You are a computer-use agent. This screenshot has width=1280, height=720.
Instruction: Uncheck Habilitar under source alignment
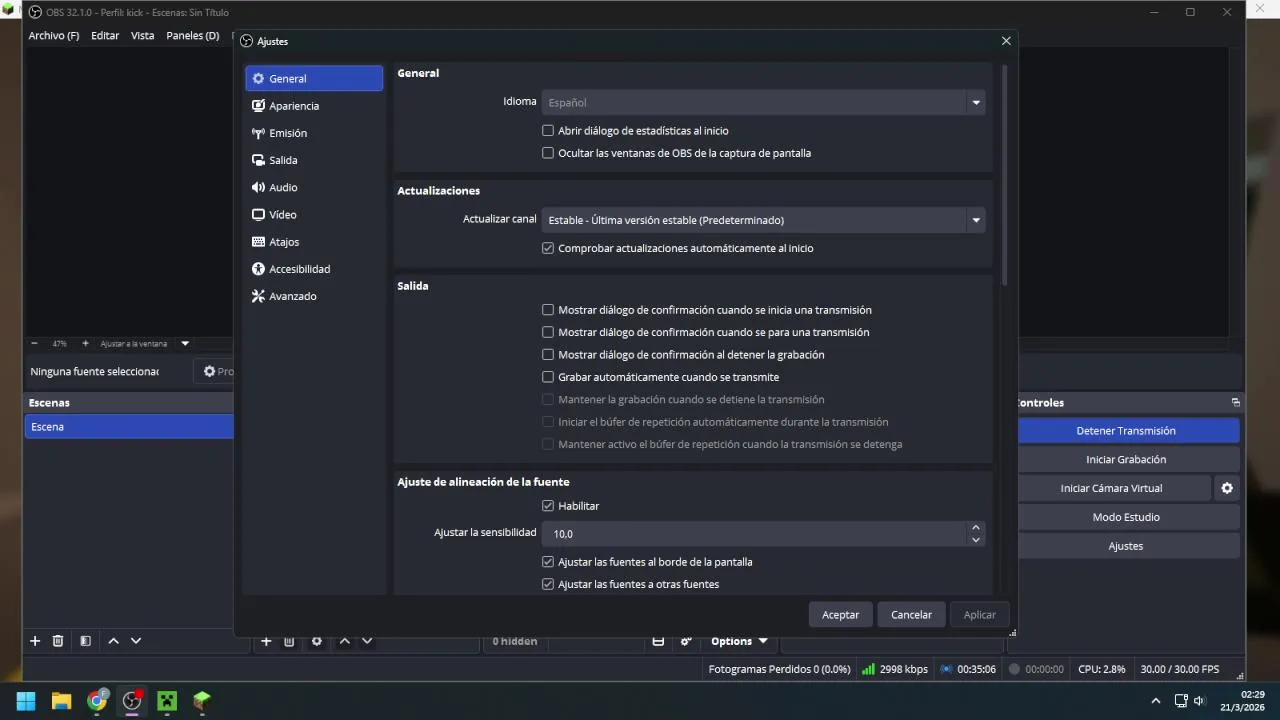[548, 506]
